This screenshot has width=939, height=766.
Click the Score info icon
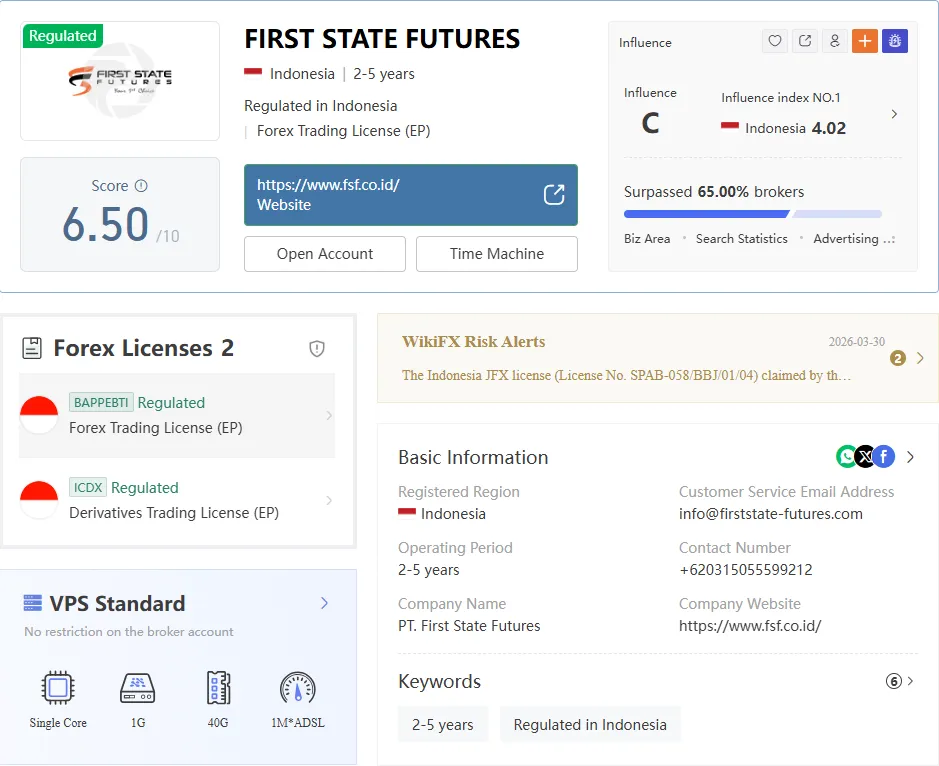pos(141,186)
